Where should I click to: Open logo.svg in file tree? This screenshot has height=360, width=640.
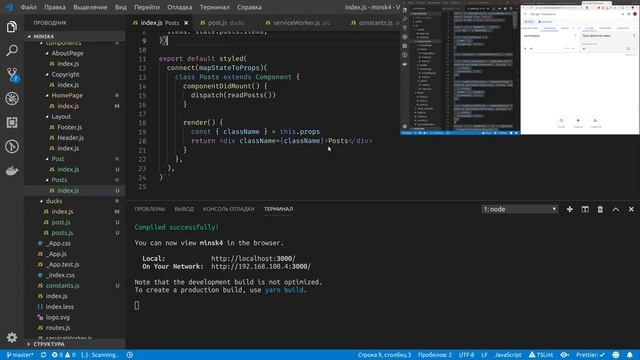[x=58, y=317]
